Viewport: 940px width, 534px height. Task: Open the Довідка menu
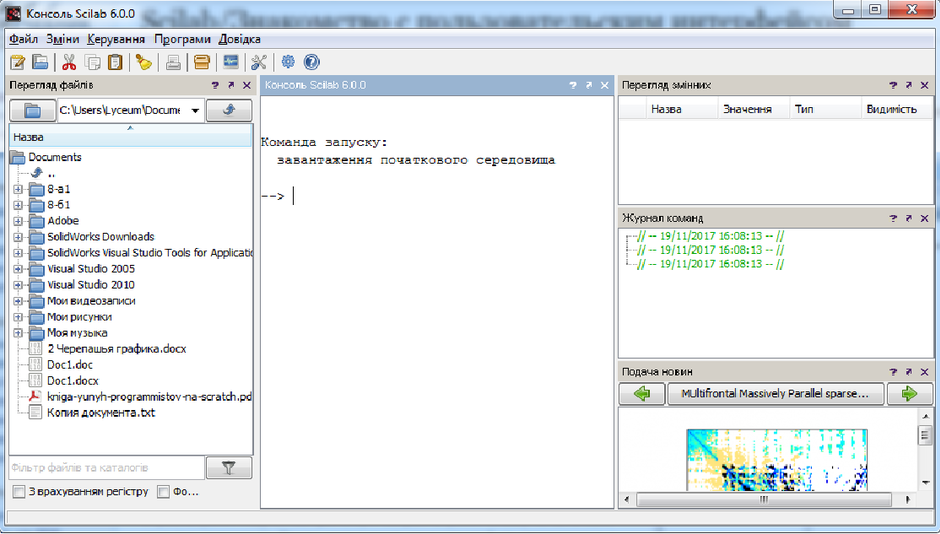pyautogui.click(x=239, y=39)
